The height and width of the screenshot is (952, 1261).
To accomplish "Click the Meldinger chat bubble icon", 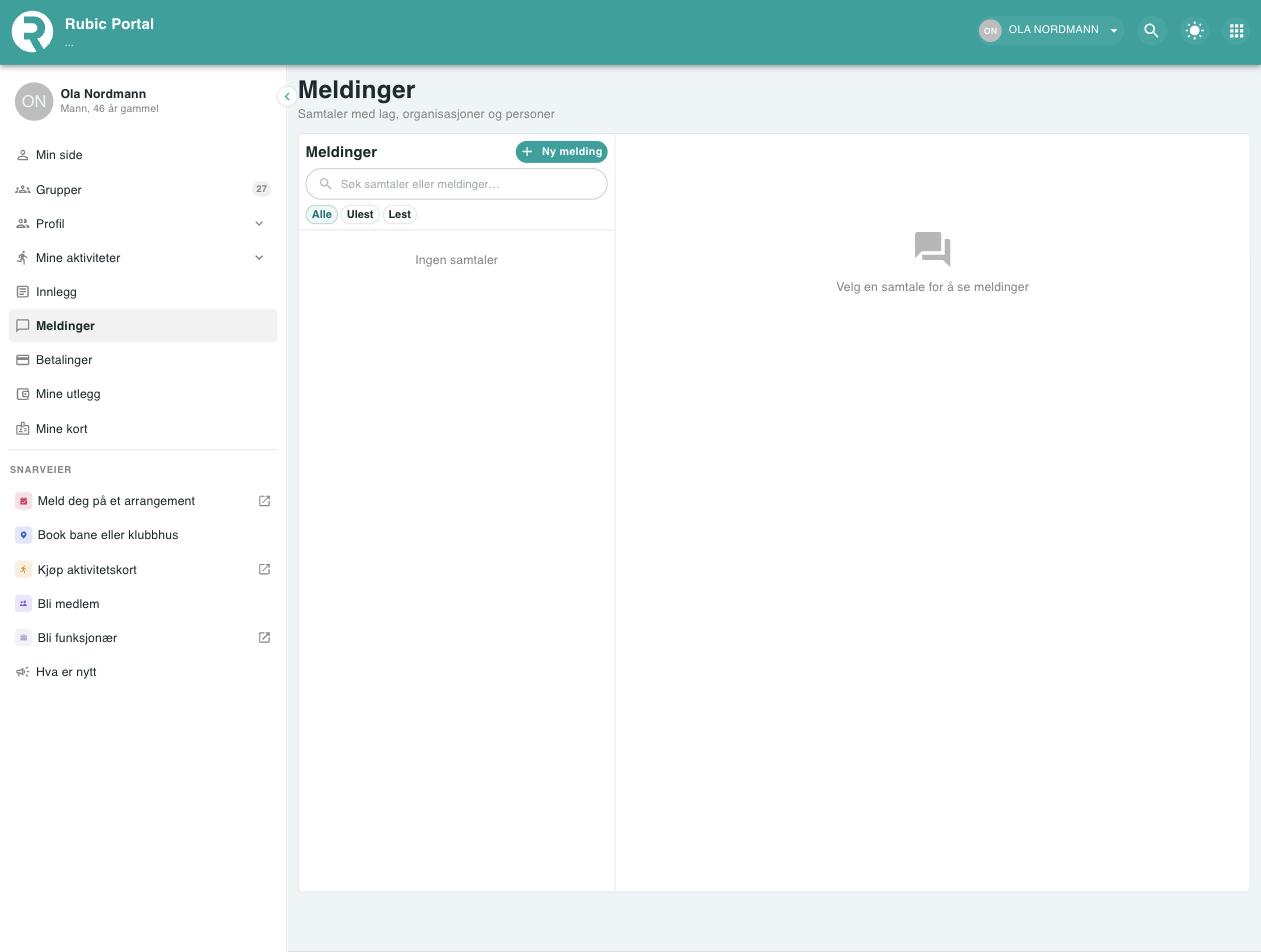I will (x=23, y=326).
